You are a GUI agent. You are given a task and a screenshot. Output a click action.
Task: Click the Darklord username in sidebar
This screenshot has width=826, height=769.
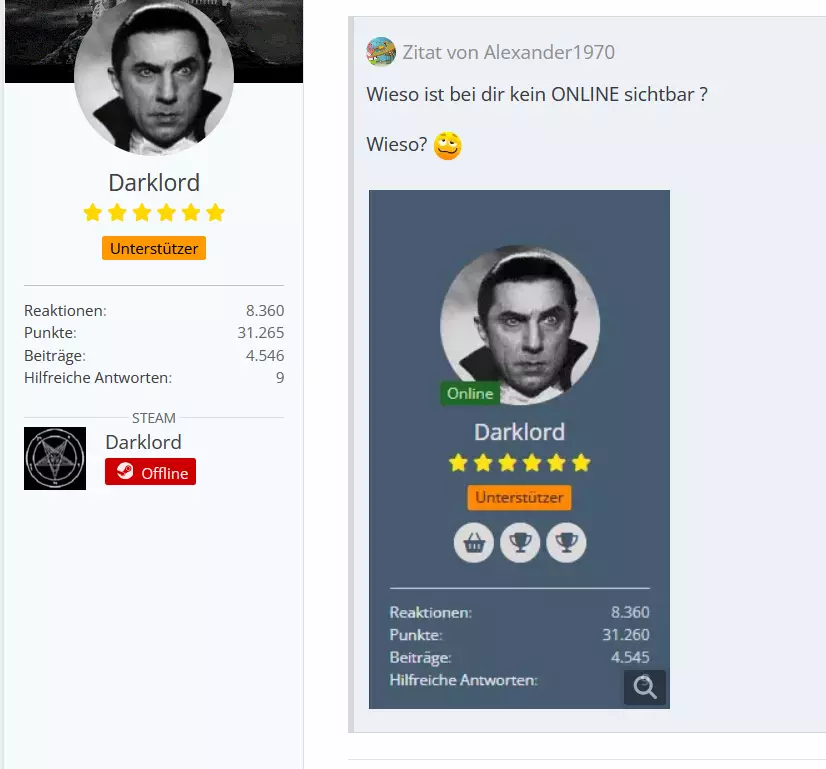click(x=154, y=183)
